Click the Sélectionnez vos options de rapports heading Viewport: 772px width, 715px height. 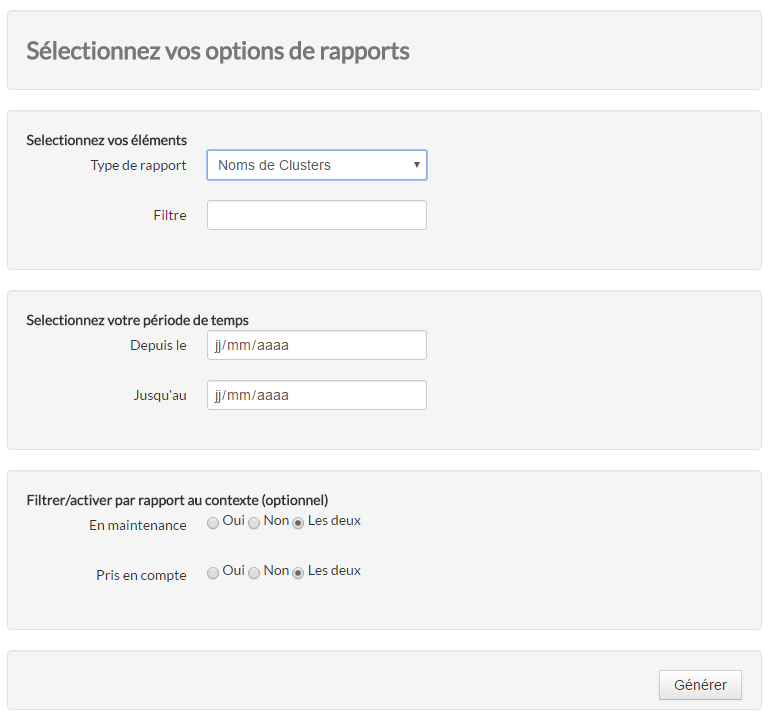[x=218, y=51]
